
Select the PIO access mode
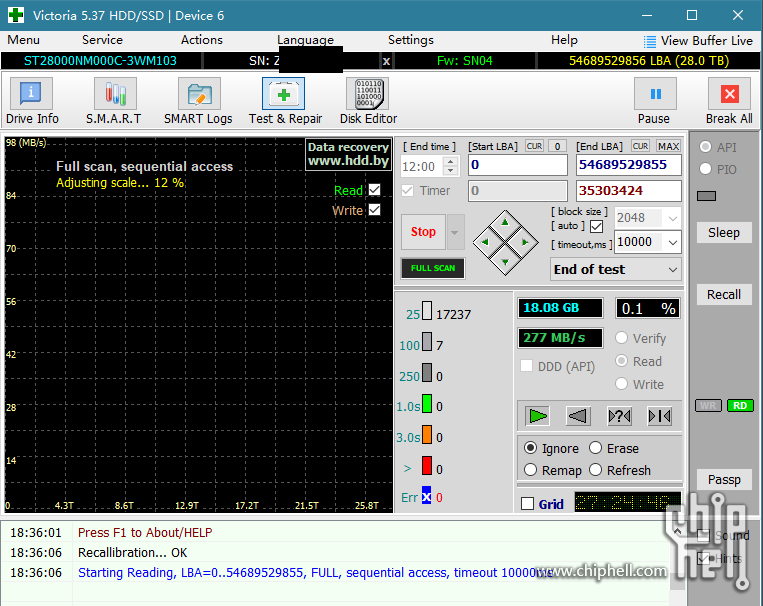(x=705, y=169)
